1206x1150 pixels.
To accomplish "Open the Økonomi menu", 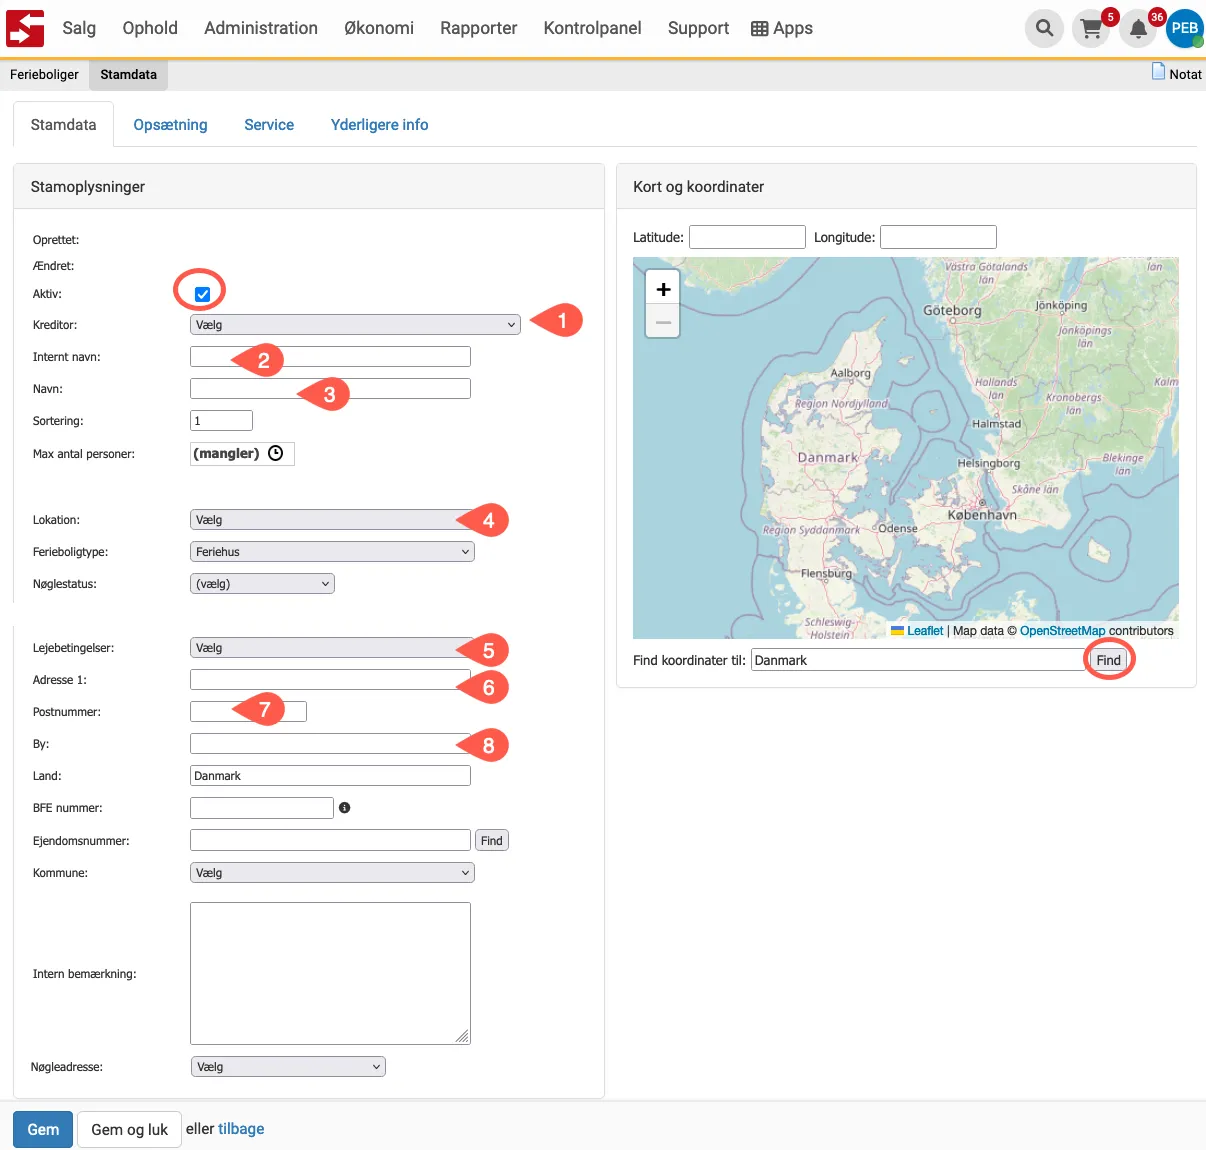I will click(x=378, y=28).
